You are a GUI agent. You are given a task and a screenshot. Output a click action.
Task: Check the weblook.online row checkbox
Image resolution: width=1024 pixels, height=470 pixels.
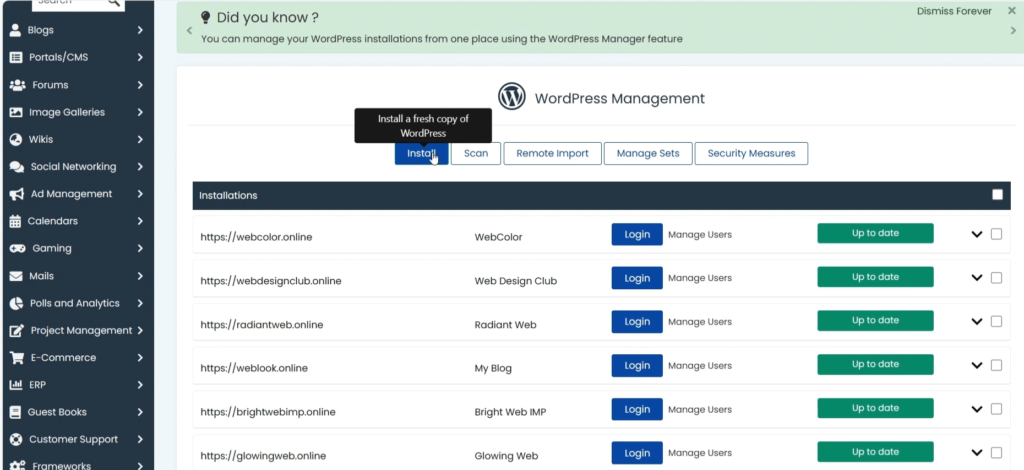pos(996,365)
